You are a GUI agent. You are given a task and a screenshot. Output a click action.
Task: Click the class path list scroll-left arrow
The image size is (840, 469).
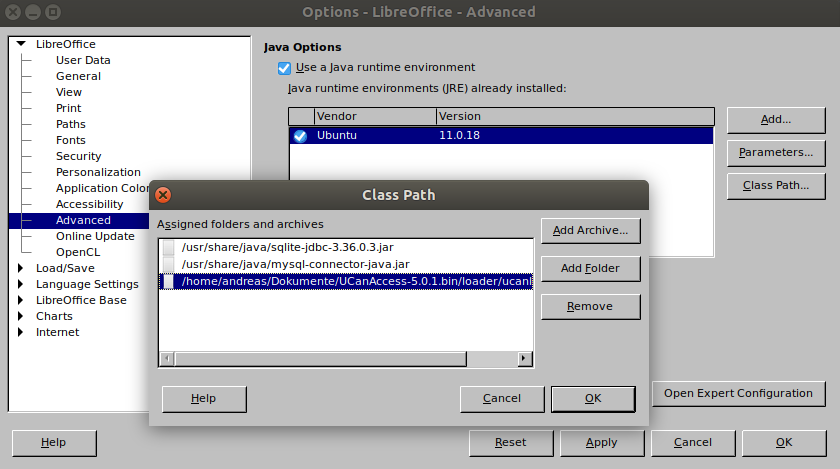[167, 359]
